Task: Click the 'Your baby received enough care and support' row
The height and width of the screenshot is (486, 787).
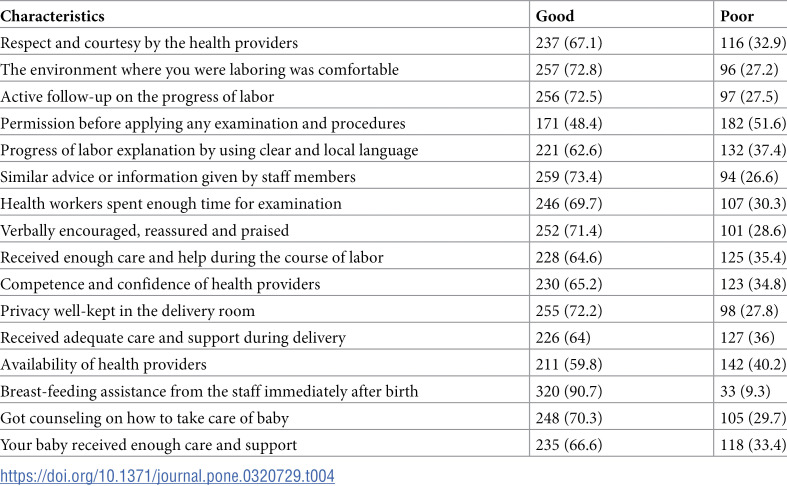Action: [x=394, y=445]
